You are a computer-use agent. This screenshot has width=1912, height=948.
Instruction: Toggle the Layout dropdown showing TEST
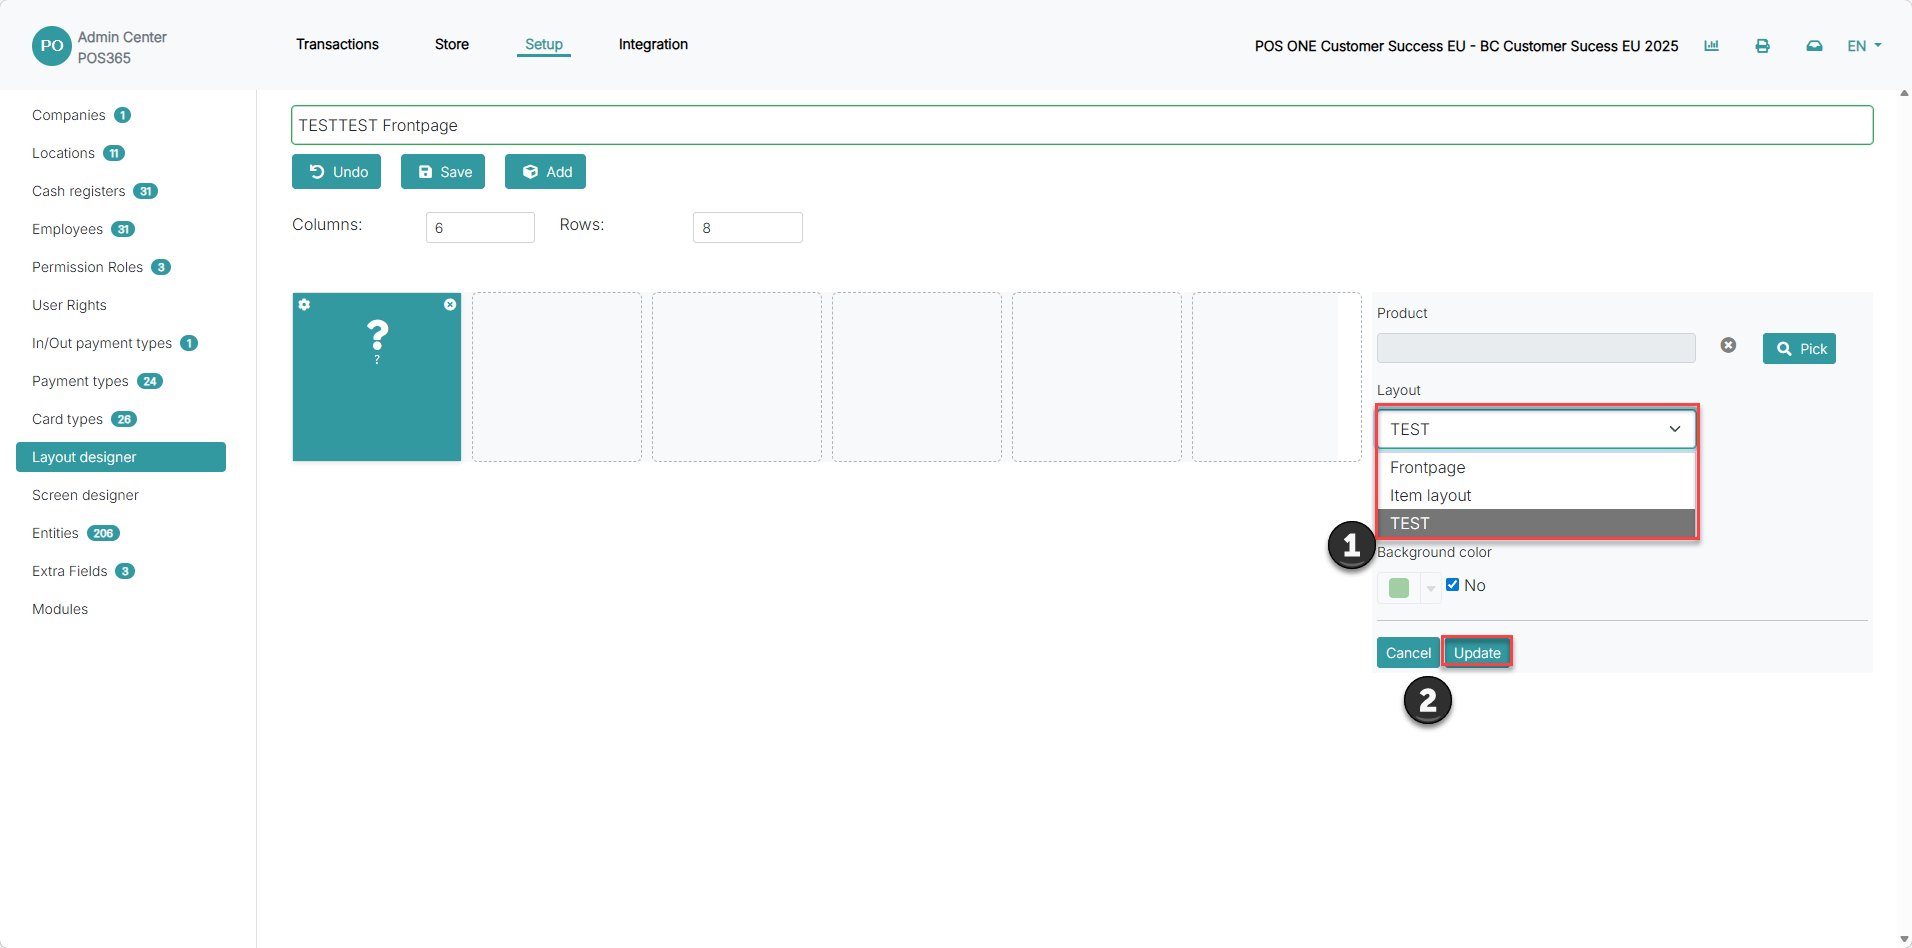point(1536,429)
